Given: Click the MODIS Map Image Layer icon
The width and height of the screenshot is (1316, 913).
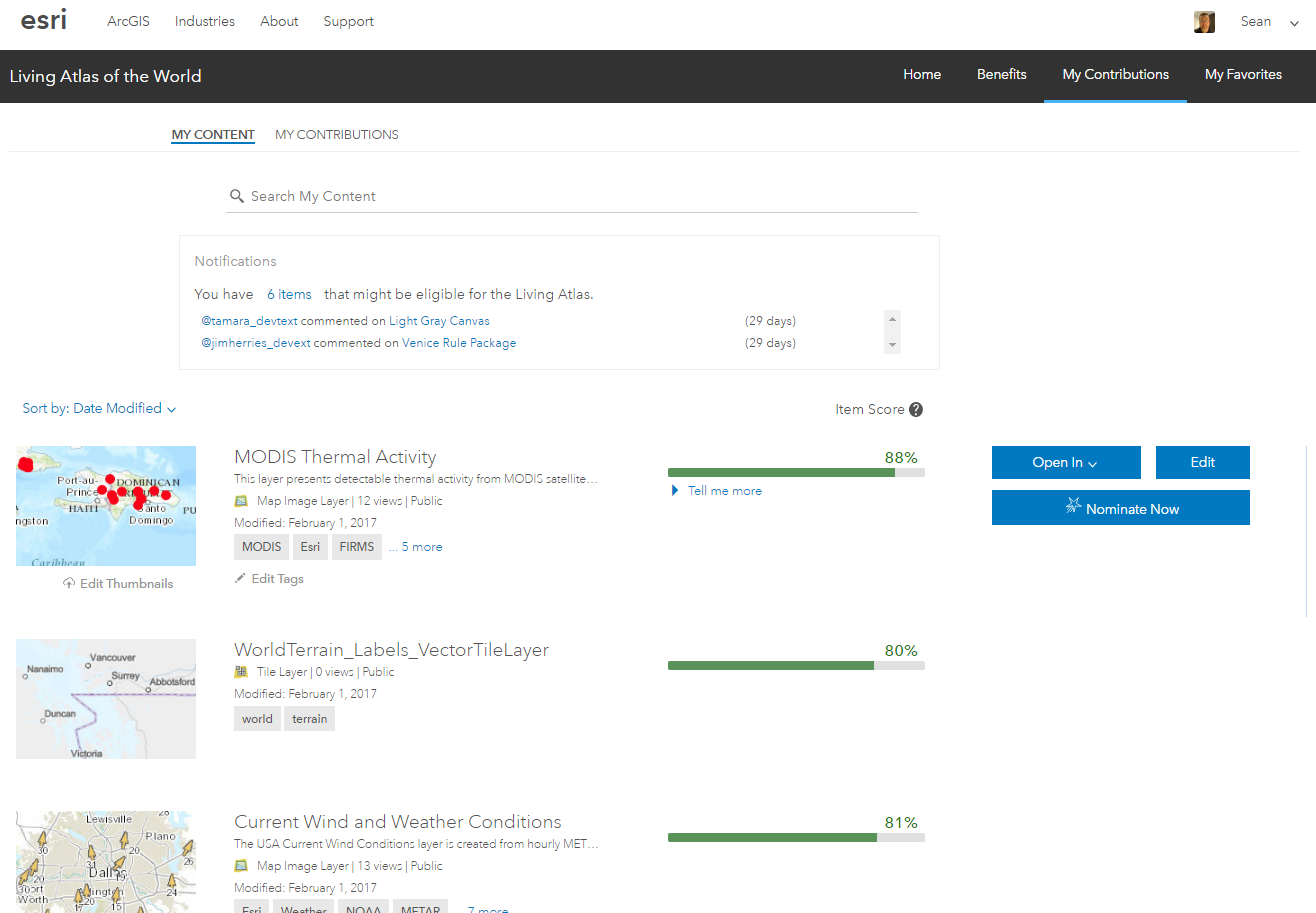Looking at the screenshot, I should (x=241, y=501).
